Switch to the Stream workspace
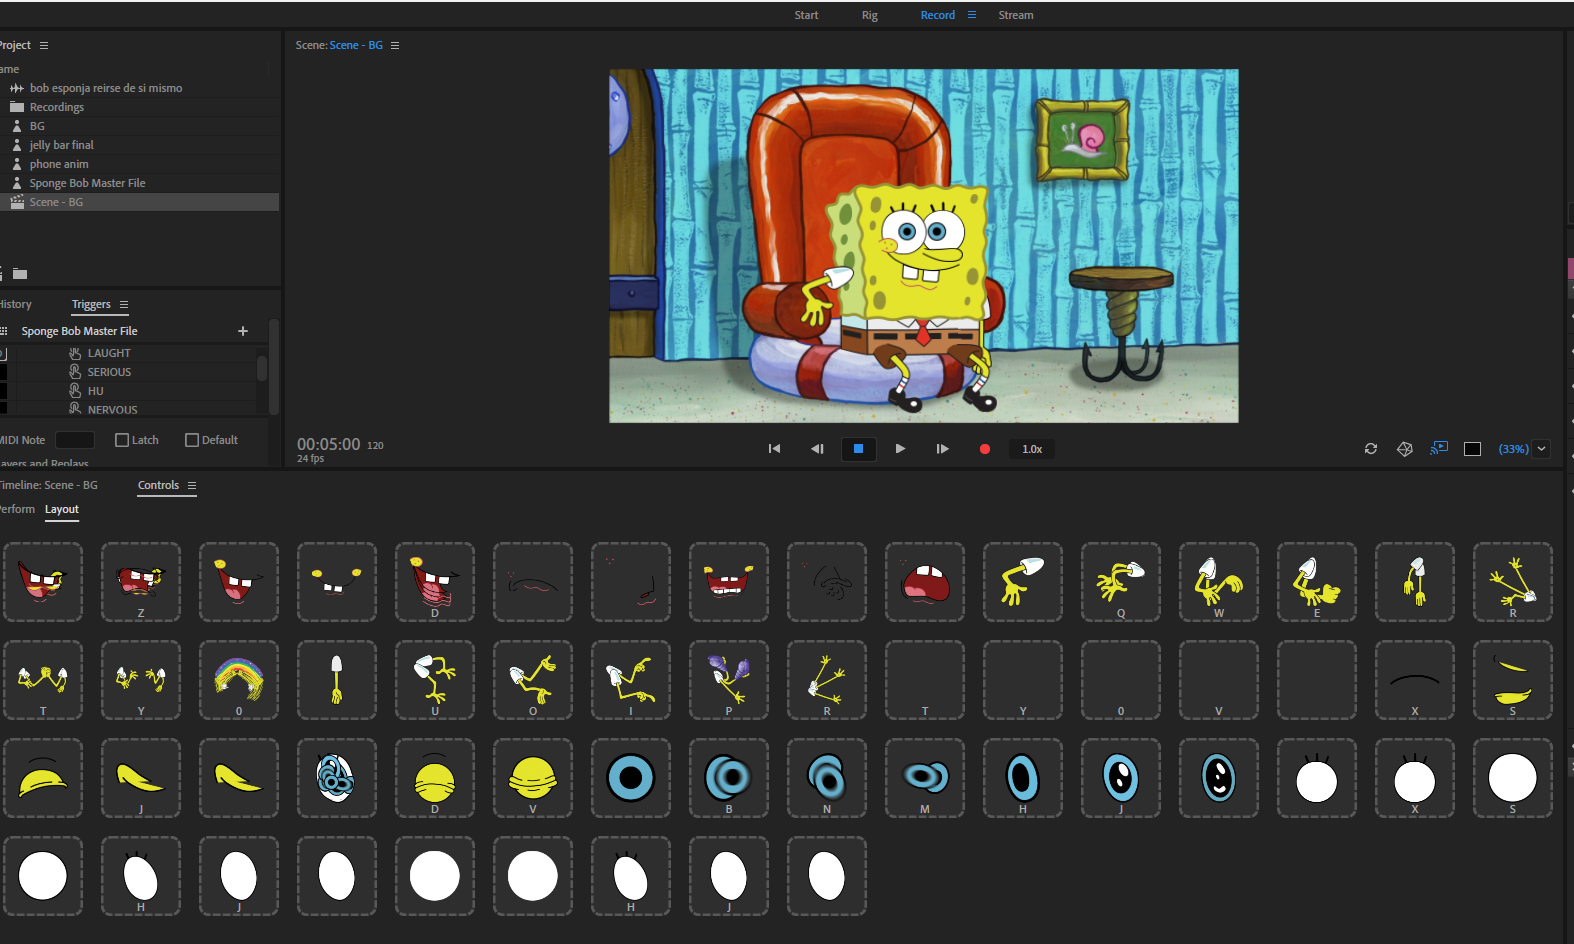 tap(1016, 15)
